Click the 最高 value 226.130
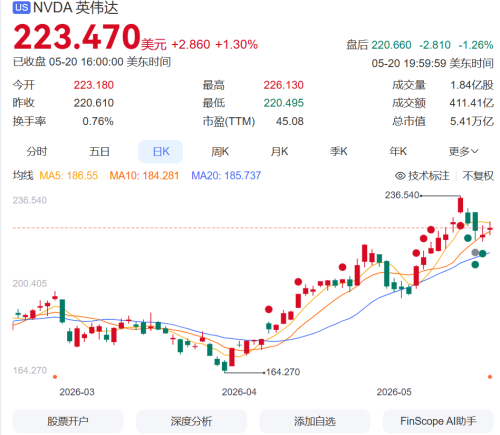The height and width of the screenshot is (435, 500). pyautogui.click(x=284, y=85)
